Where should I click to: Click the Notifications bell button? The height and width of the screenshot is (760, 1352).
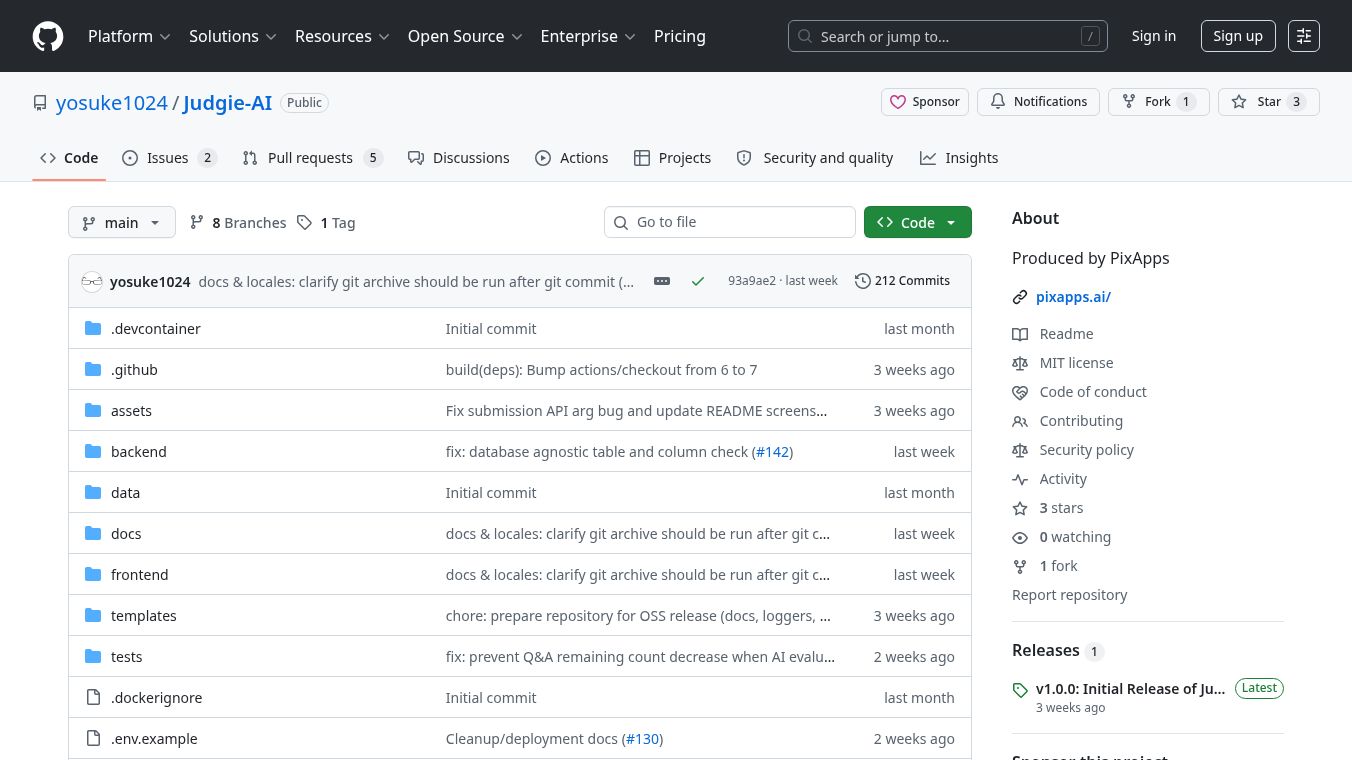click(1037, 102)
